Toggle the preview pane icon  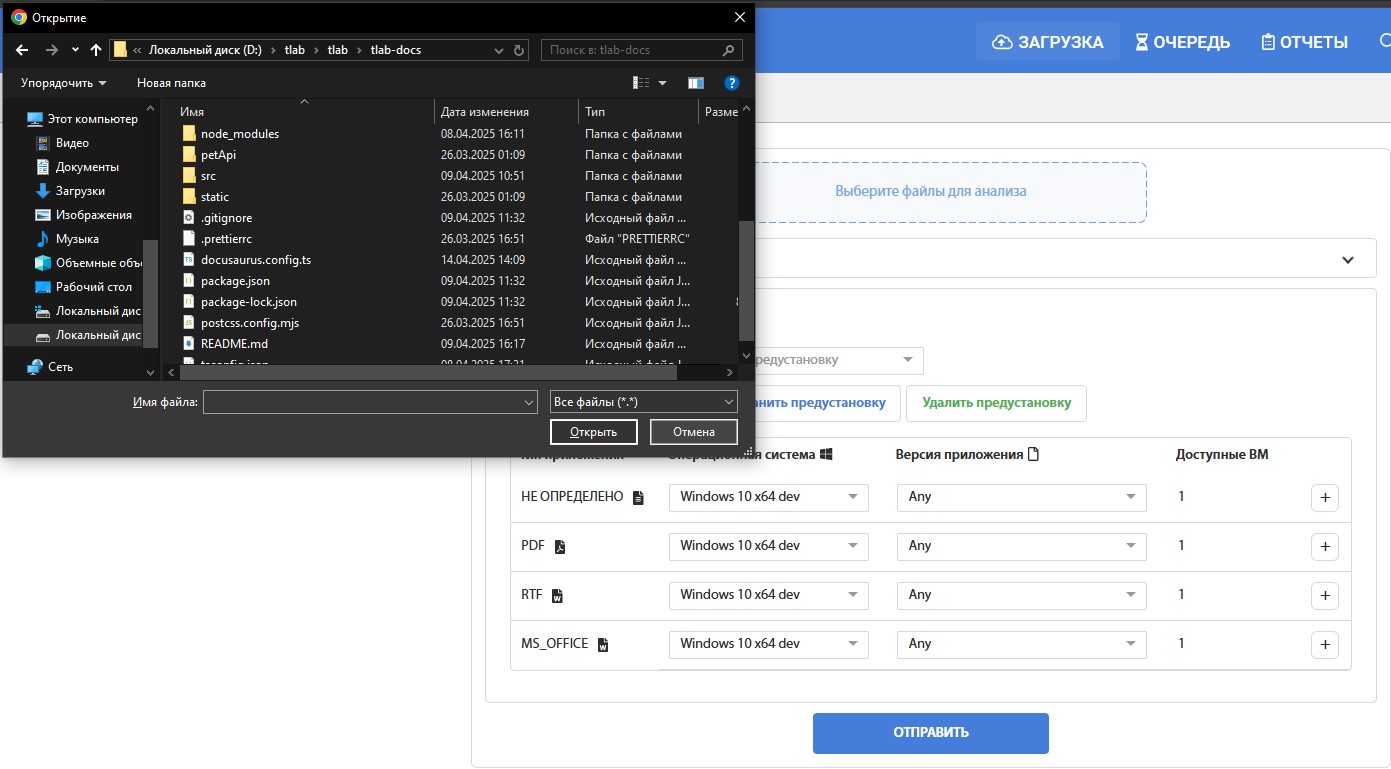pos(696,83)
